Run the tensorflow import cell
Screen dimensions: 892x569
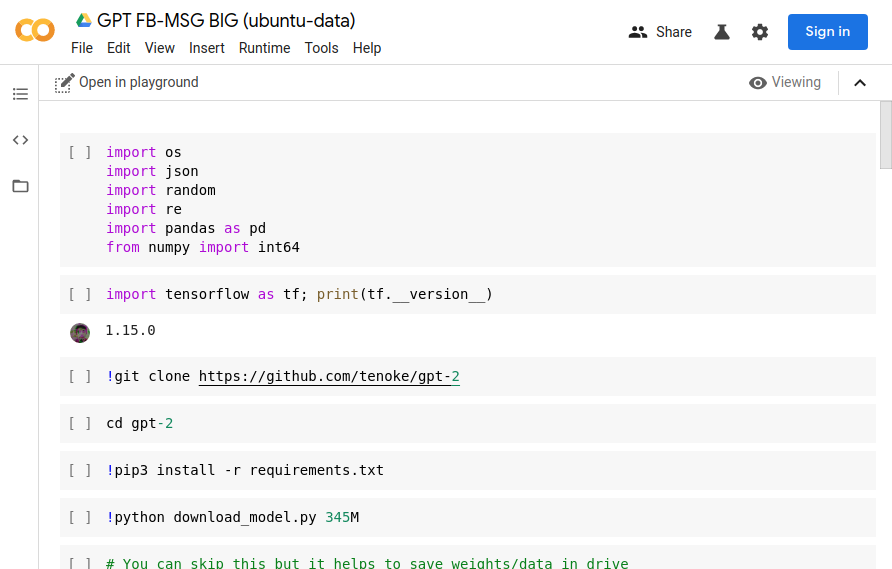point(80,294)
